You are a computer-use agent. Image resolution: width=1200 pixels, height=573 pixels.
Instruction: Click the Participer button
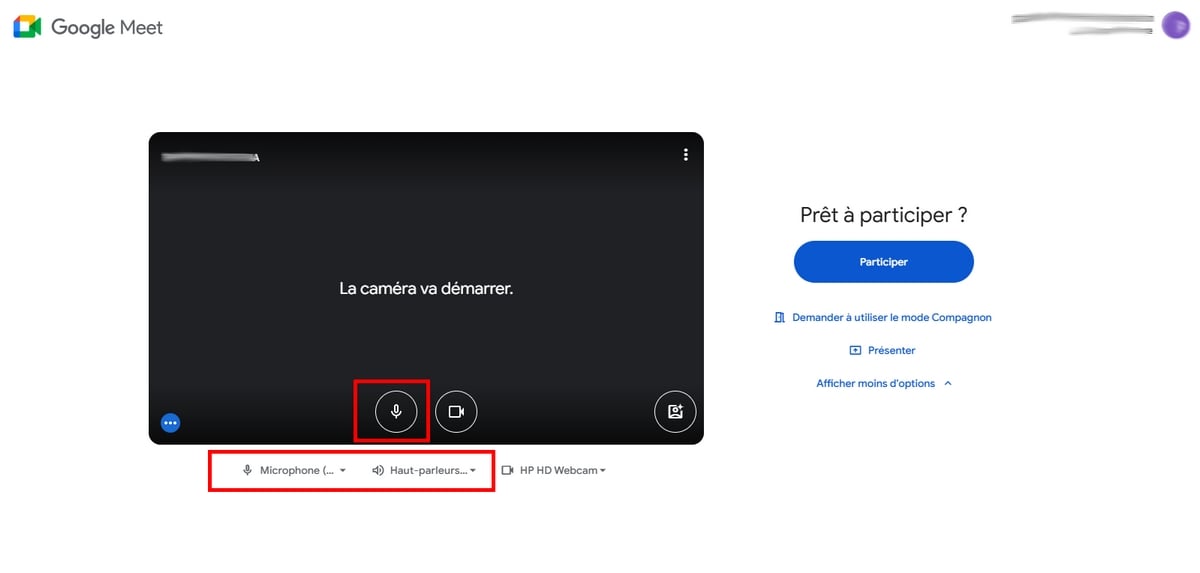tap(884, 262)
